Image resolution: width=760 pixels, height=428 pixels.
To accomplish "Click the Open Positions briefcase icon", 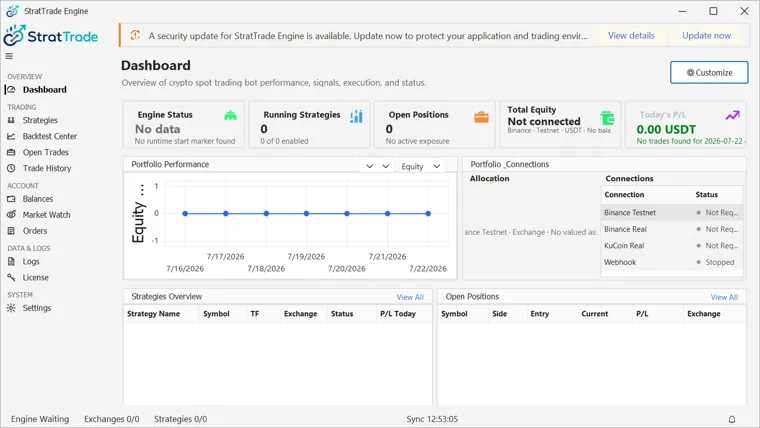I will [x=481, y=117].
